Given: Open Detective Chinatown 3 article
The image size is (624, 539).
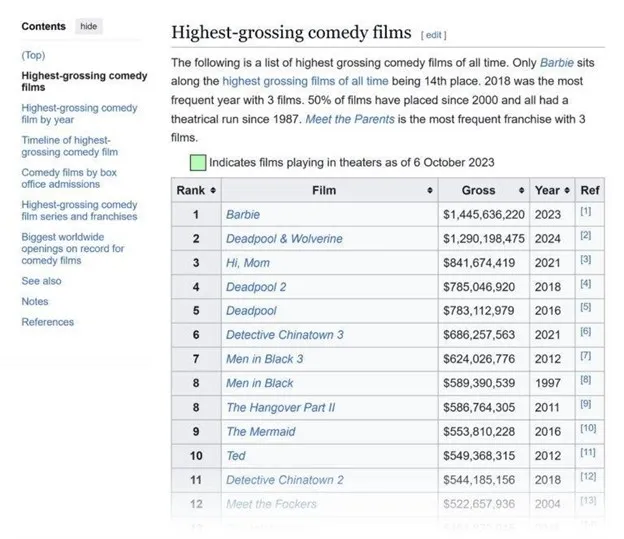Looking at the screenshot, I should [x=284, y=335].
